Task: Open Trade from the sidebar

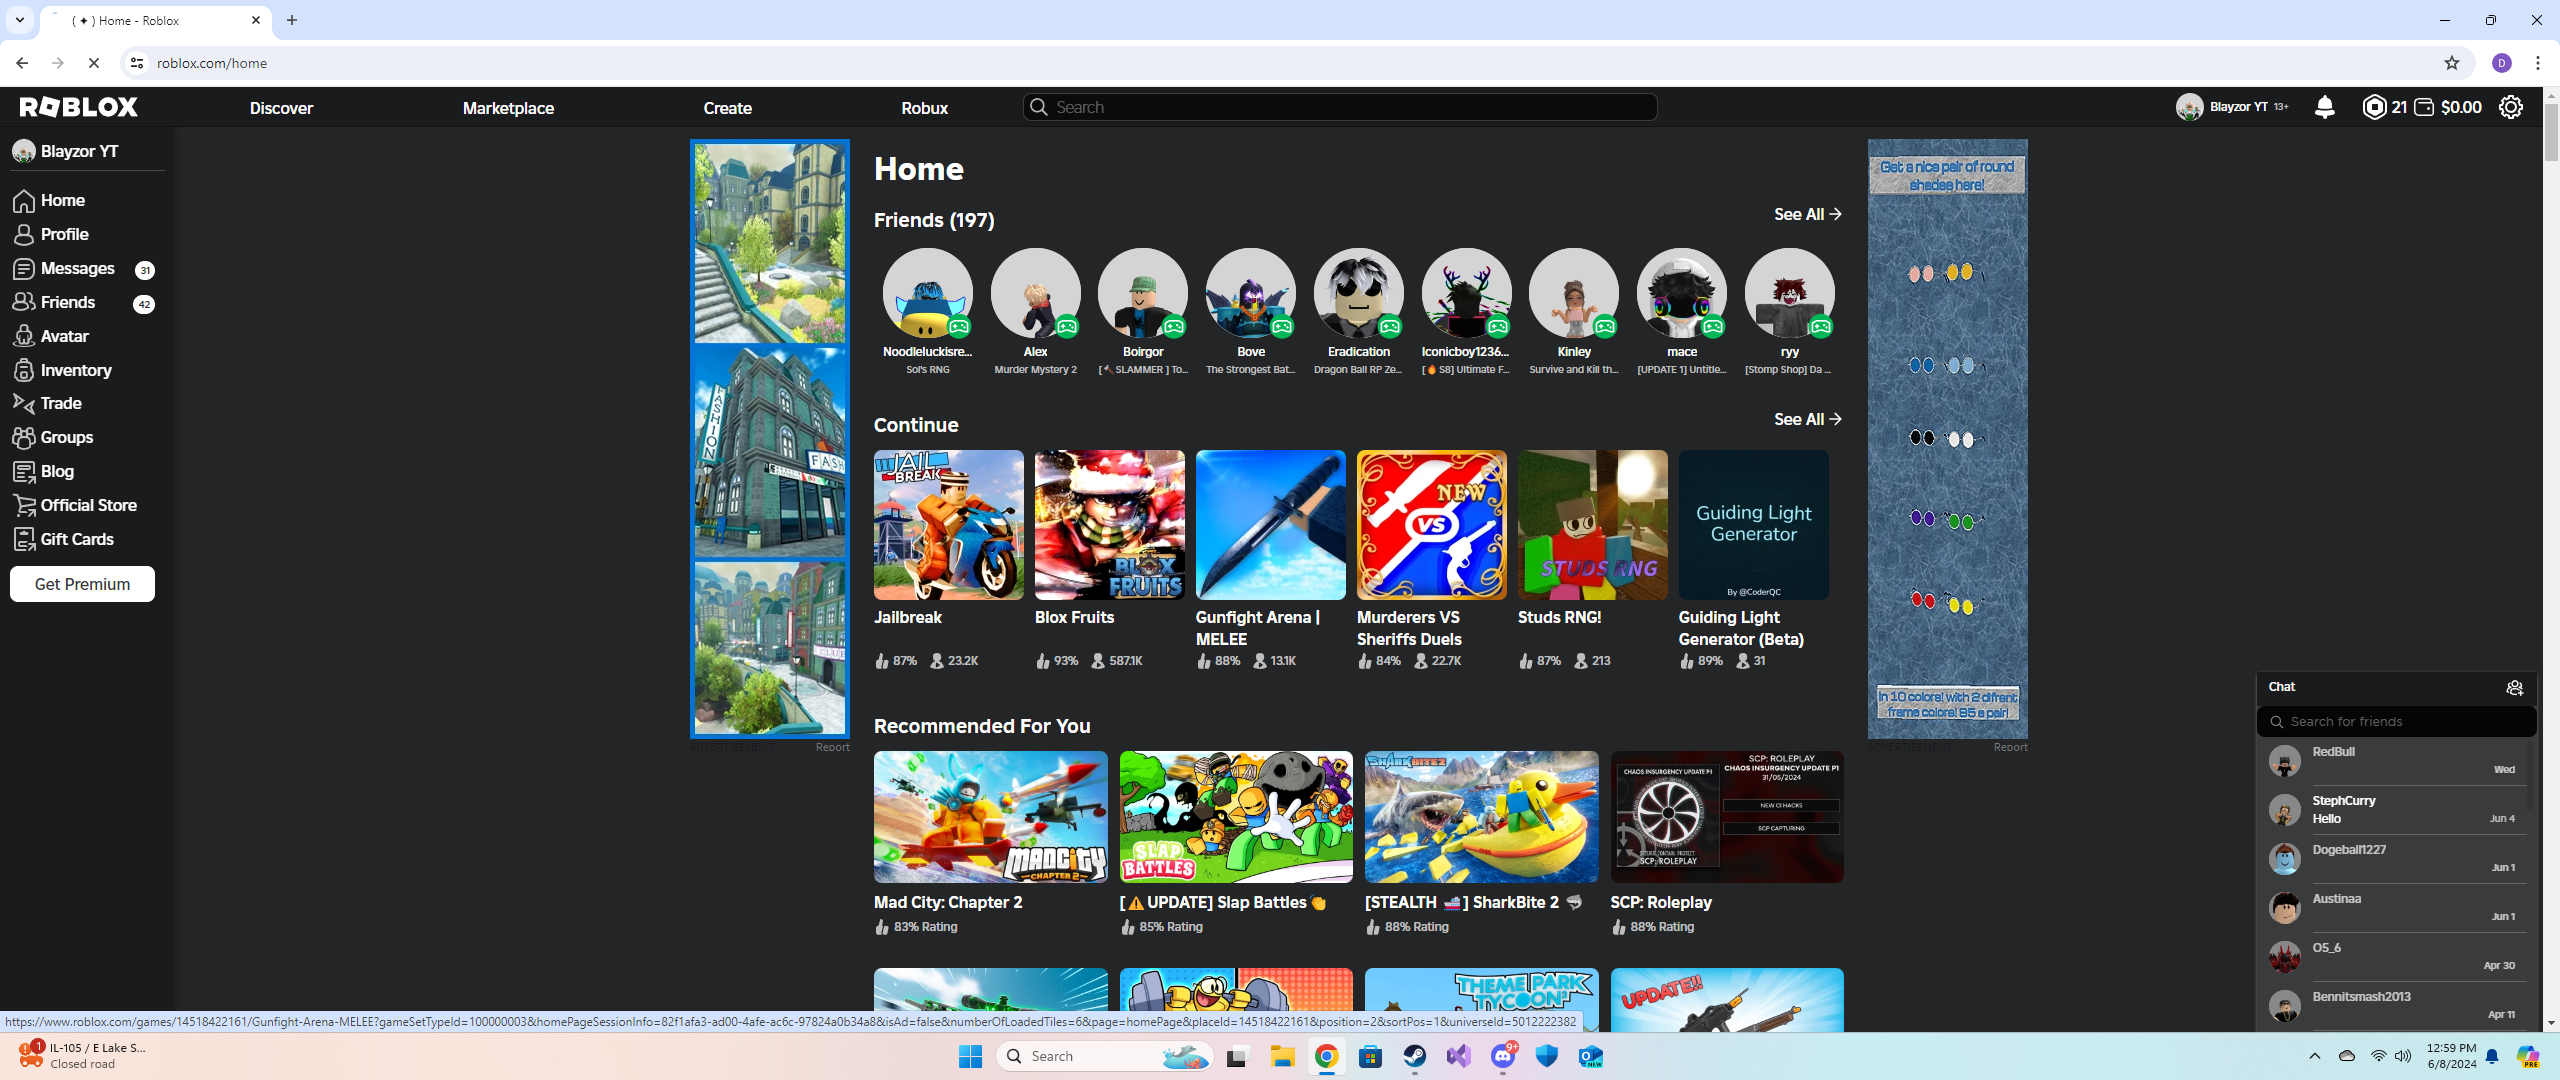Action: click(x=60, y=404)
